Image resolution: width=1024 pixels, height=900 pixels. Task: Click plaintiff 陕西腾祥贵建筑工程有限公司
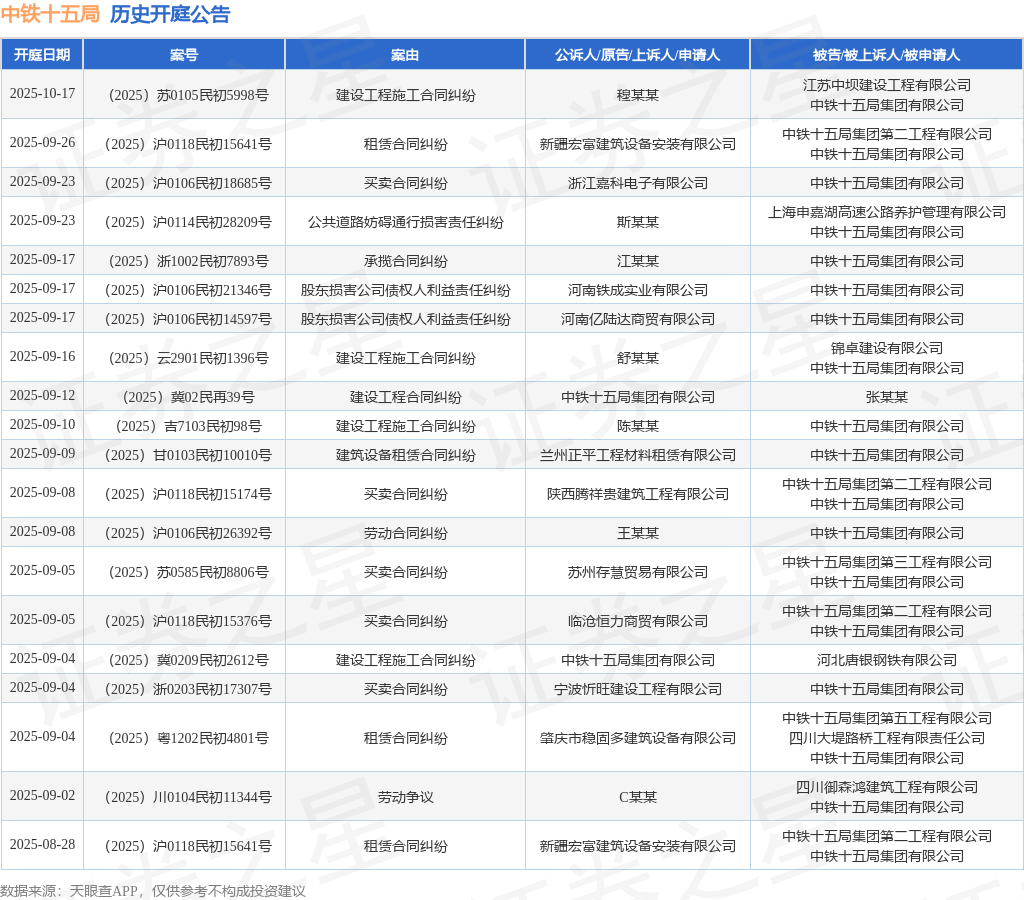(x=638, y=494)
